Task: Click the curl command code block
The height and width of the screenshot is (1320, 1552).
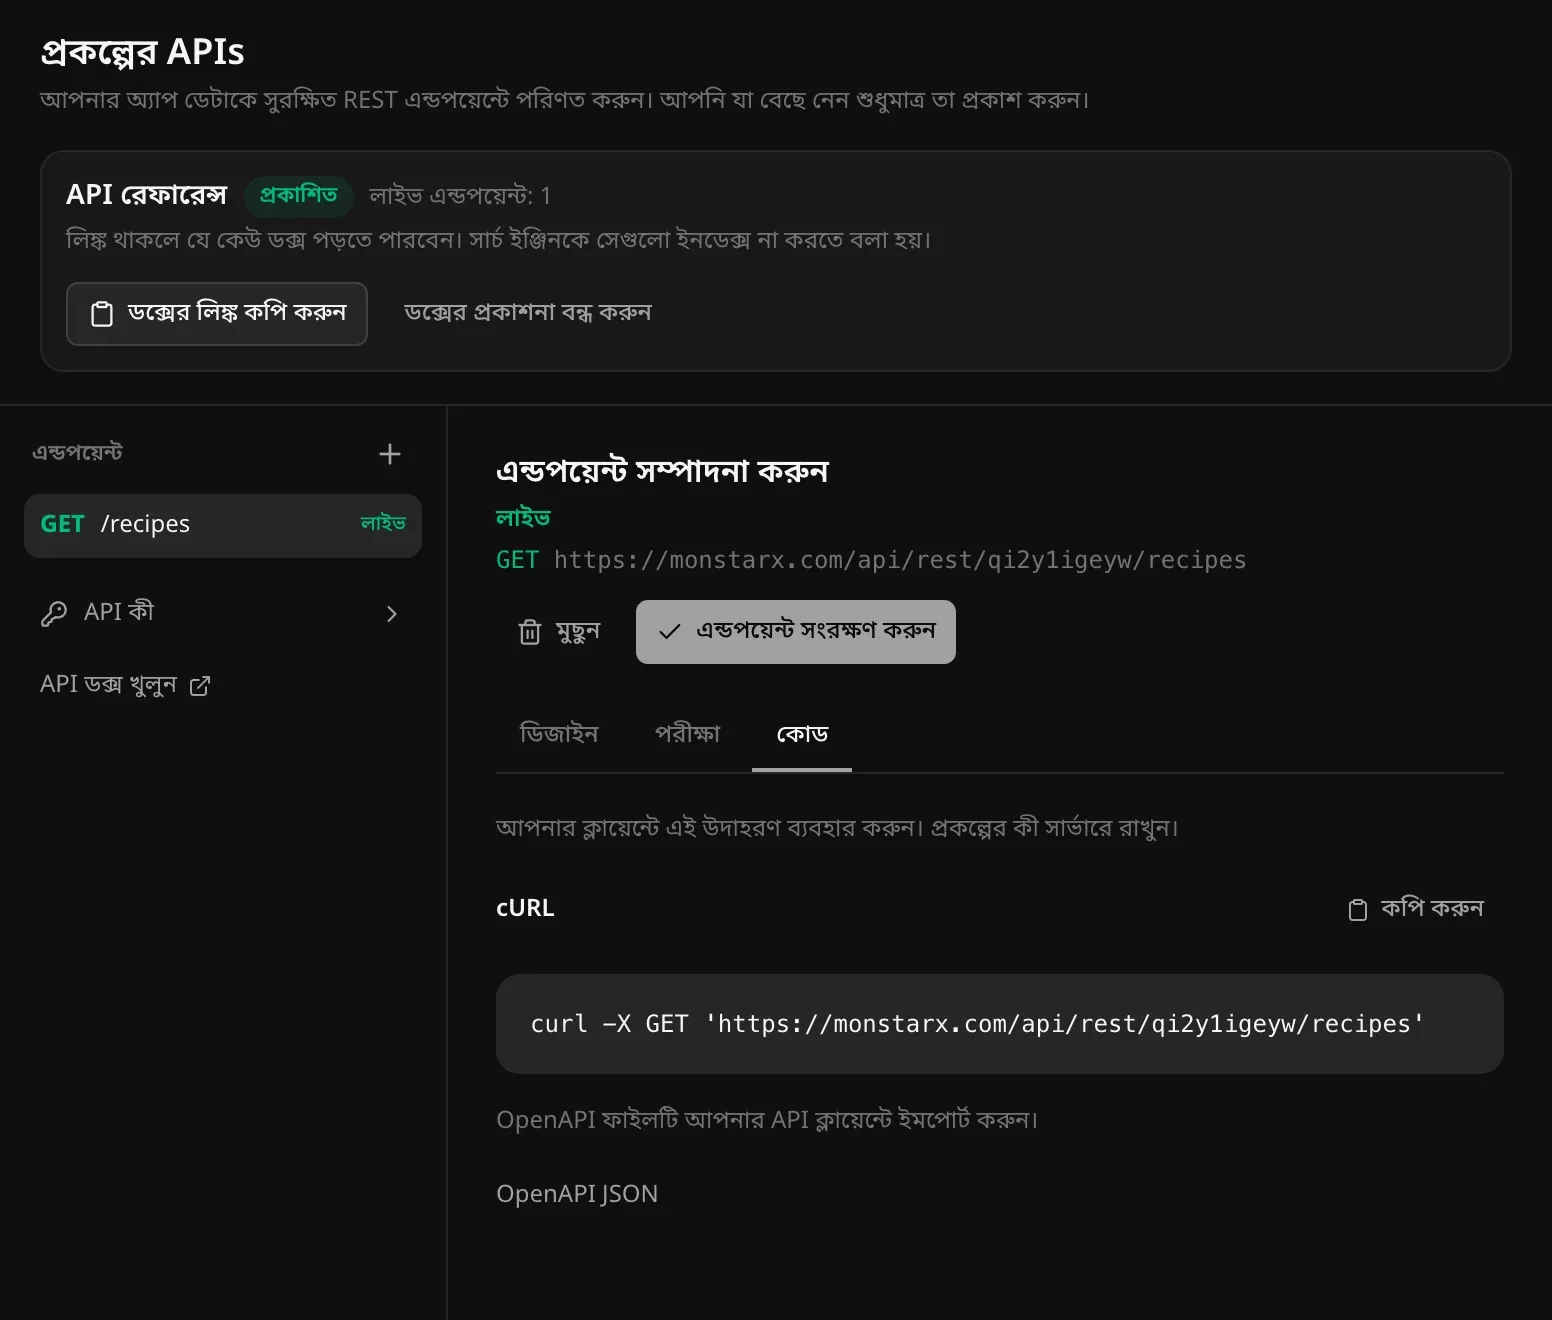Action: tap(1000, 1024)
